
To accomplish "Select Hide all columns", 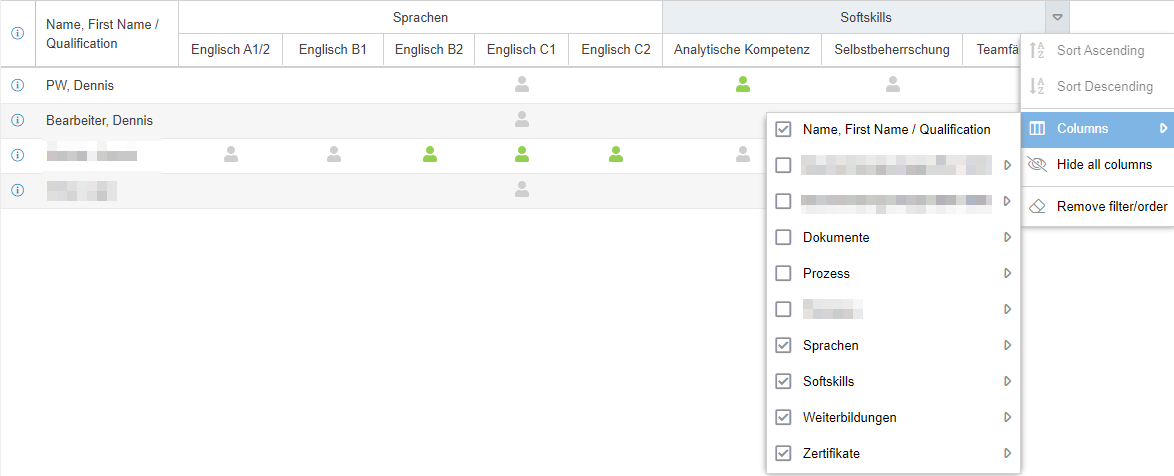I will tap(1104, 164).
